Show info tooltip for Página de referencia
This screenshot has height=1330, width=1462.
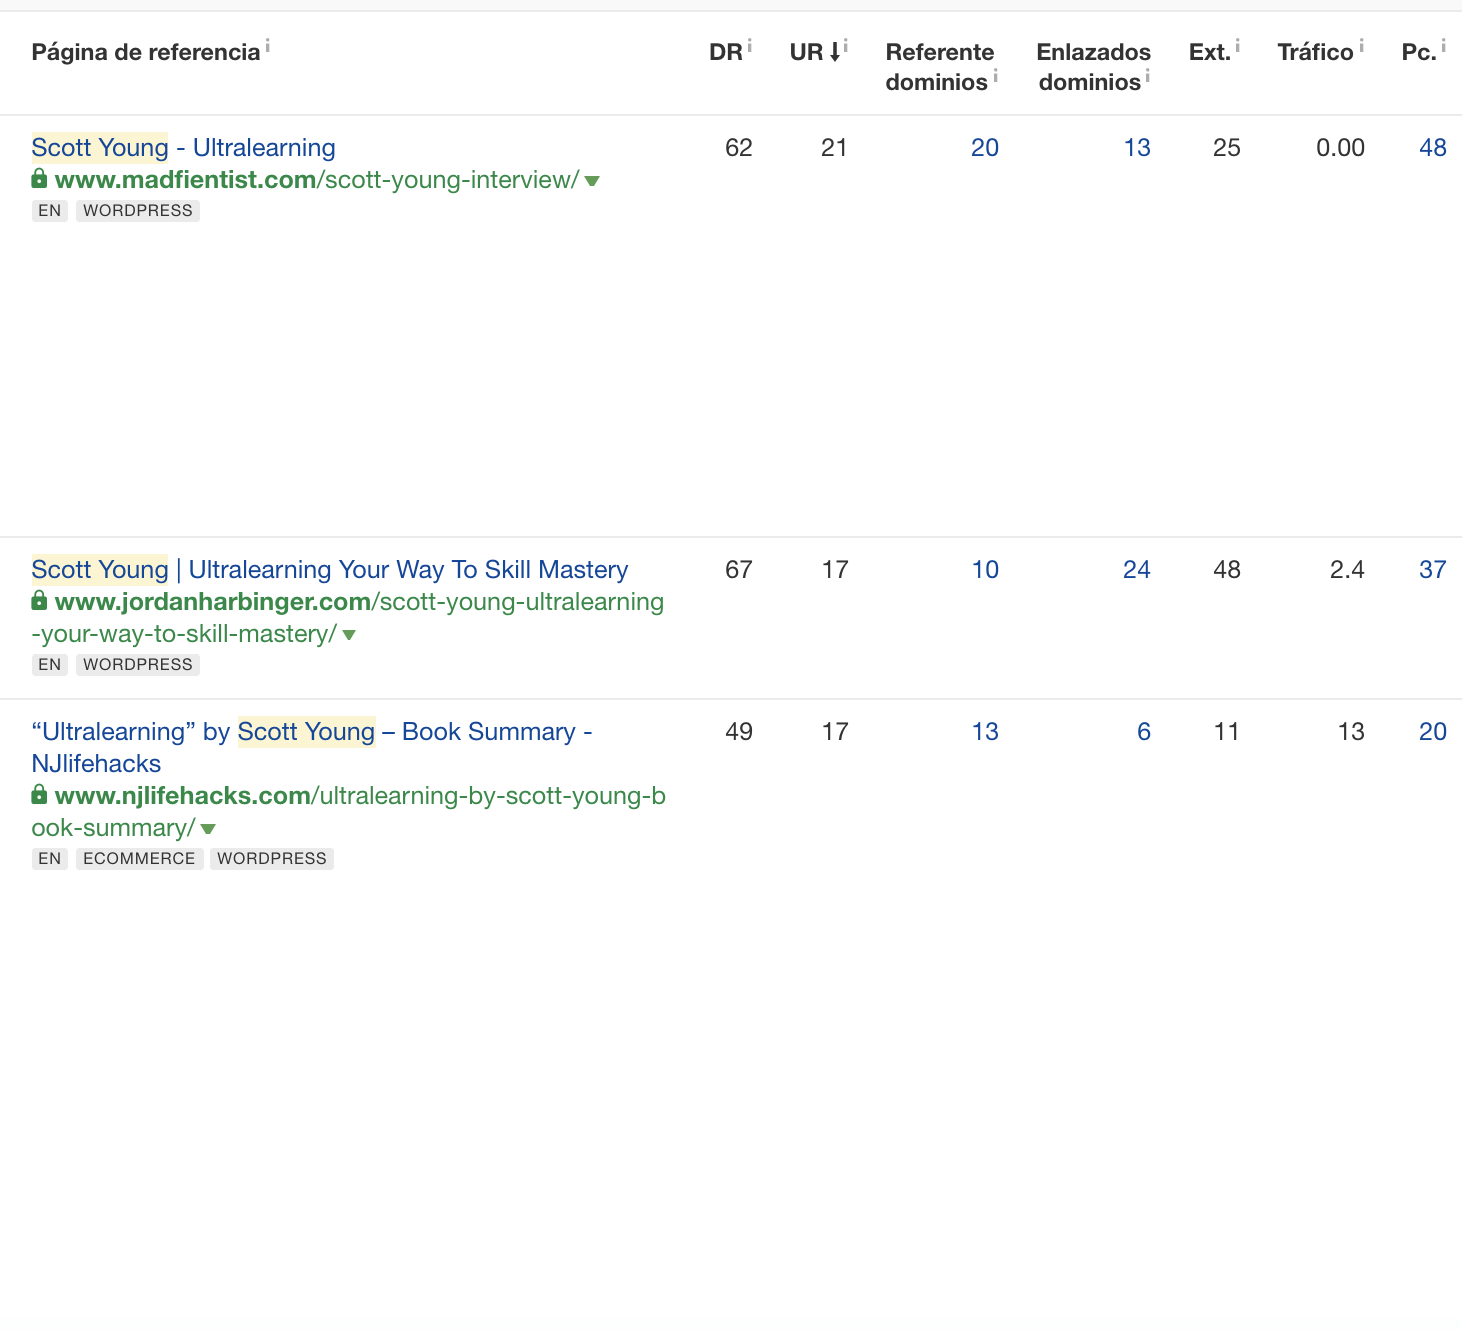click(268, 45)
